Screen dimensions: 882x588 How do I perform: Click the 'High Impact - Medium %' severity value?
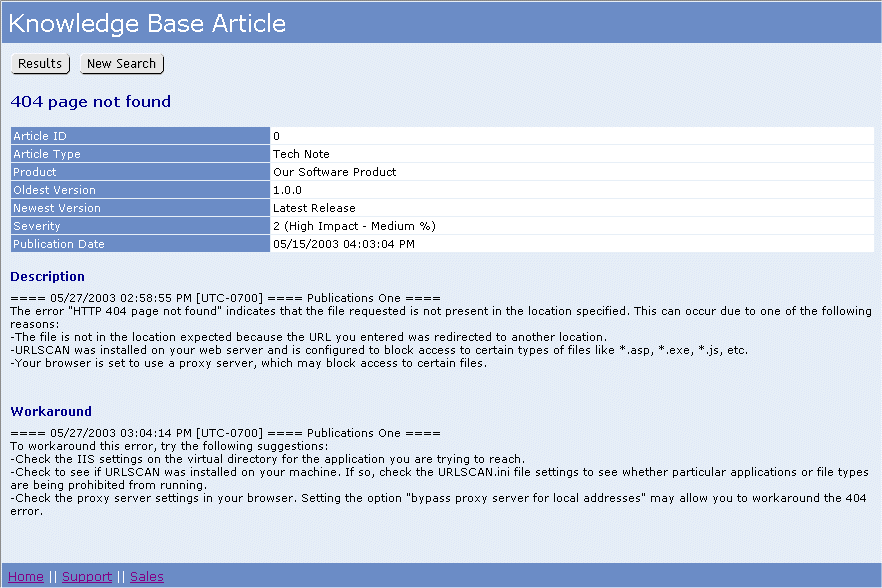(354, 226)
